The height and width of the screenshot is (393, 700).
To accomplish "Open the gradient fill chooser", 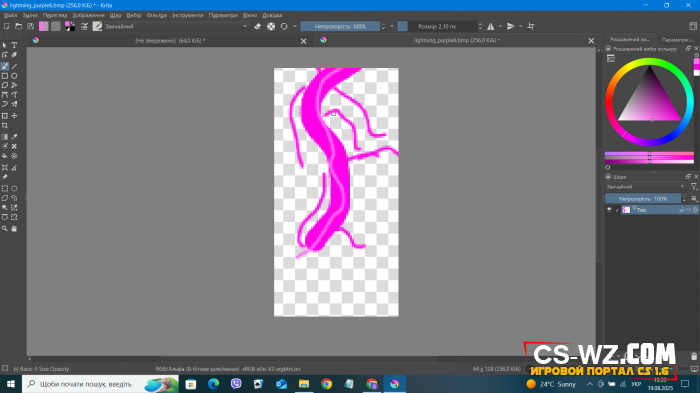I will click(44, 26).
